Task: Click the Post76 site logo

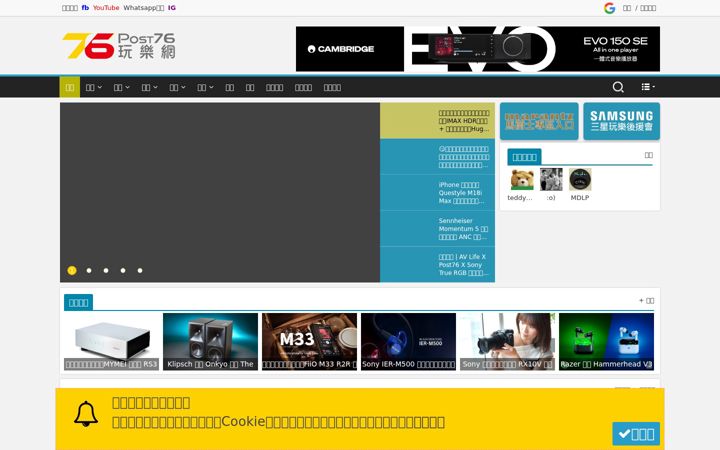Action: [x=119, y=45]
